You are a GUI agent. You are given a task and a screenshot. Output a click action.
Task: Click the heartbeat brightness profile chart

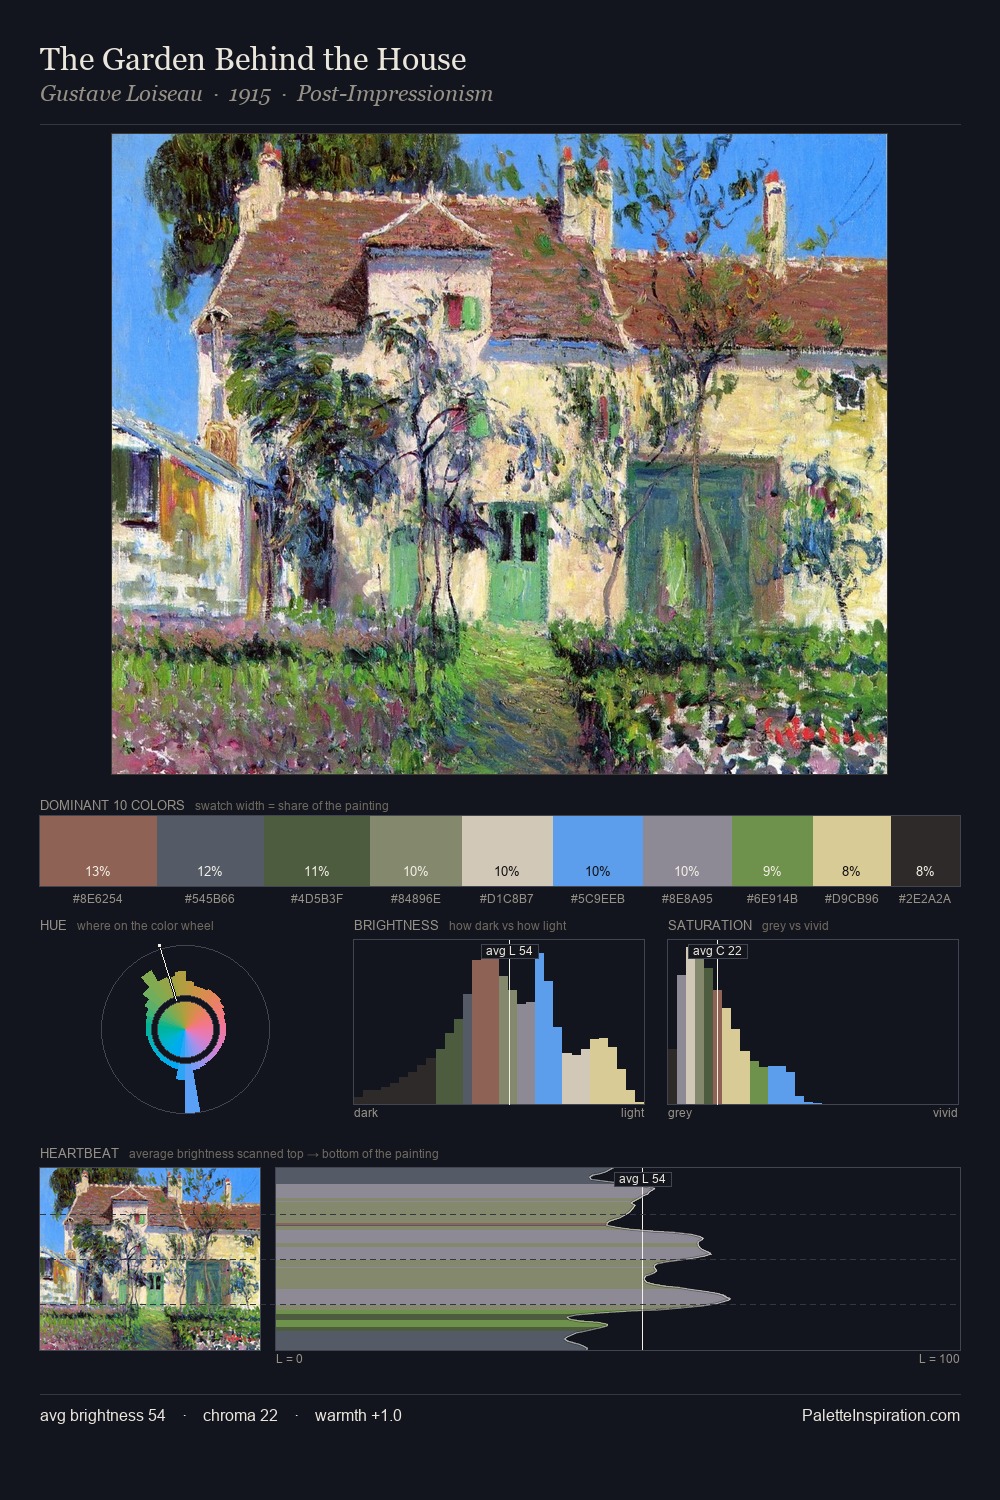(x=618, y=1259)
